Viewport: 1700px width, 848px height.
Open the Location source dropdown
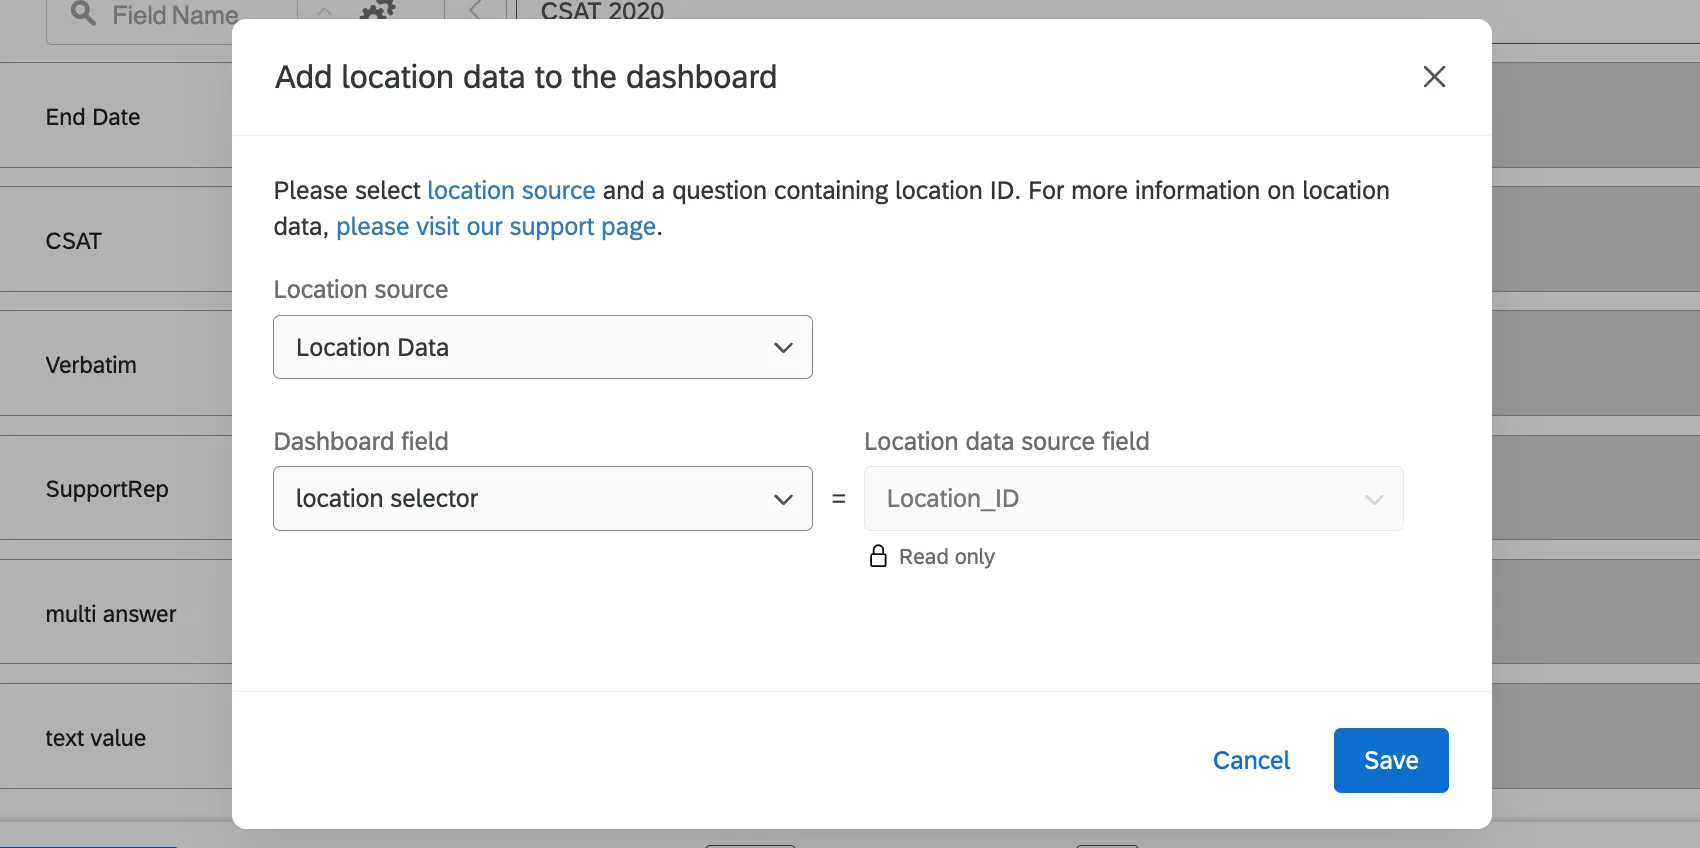point(542,347)
